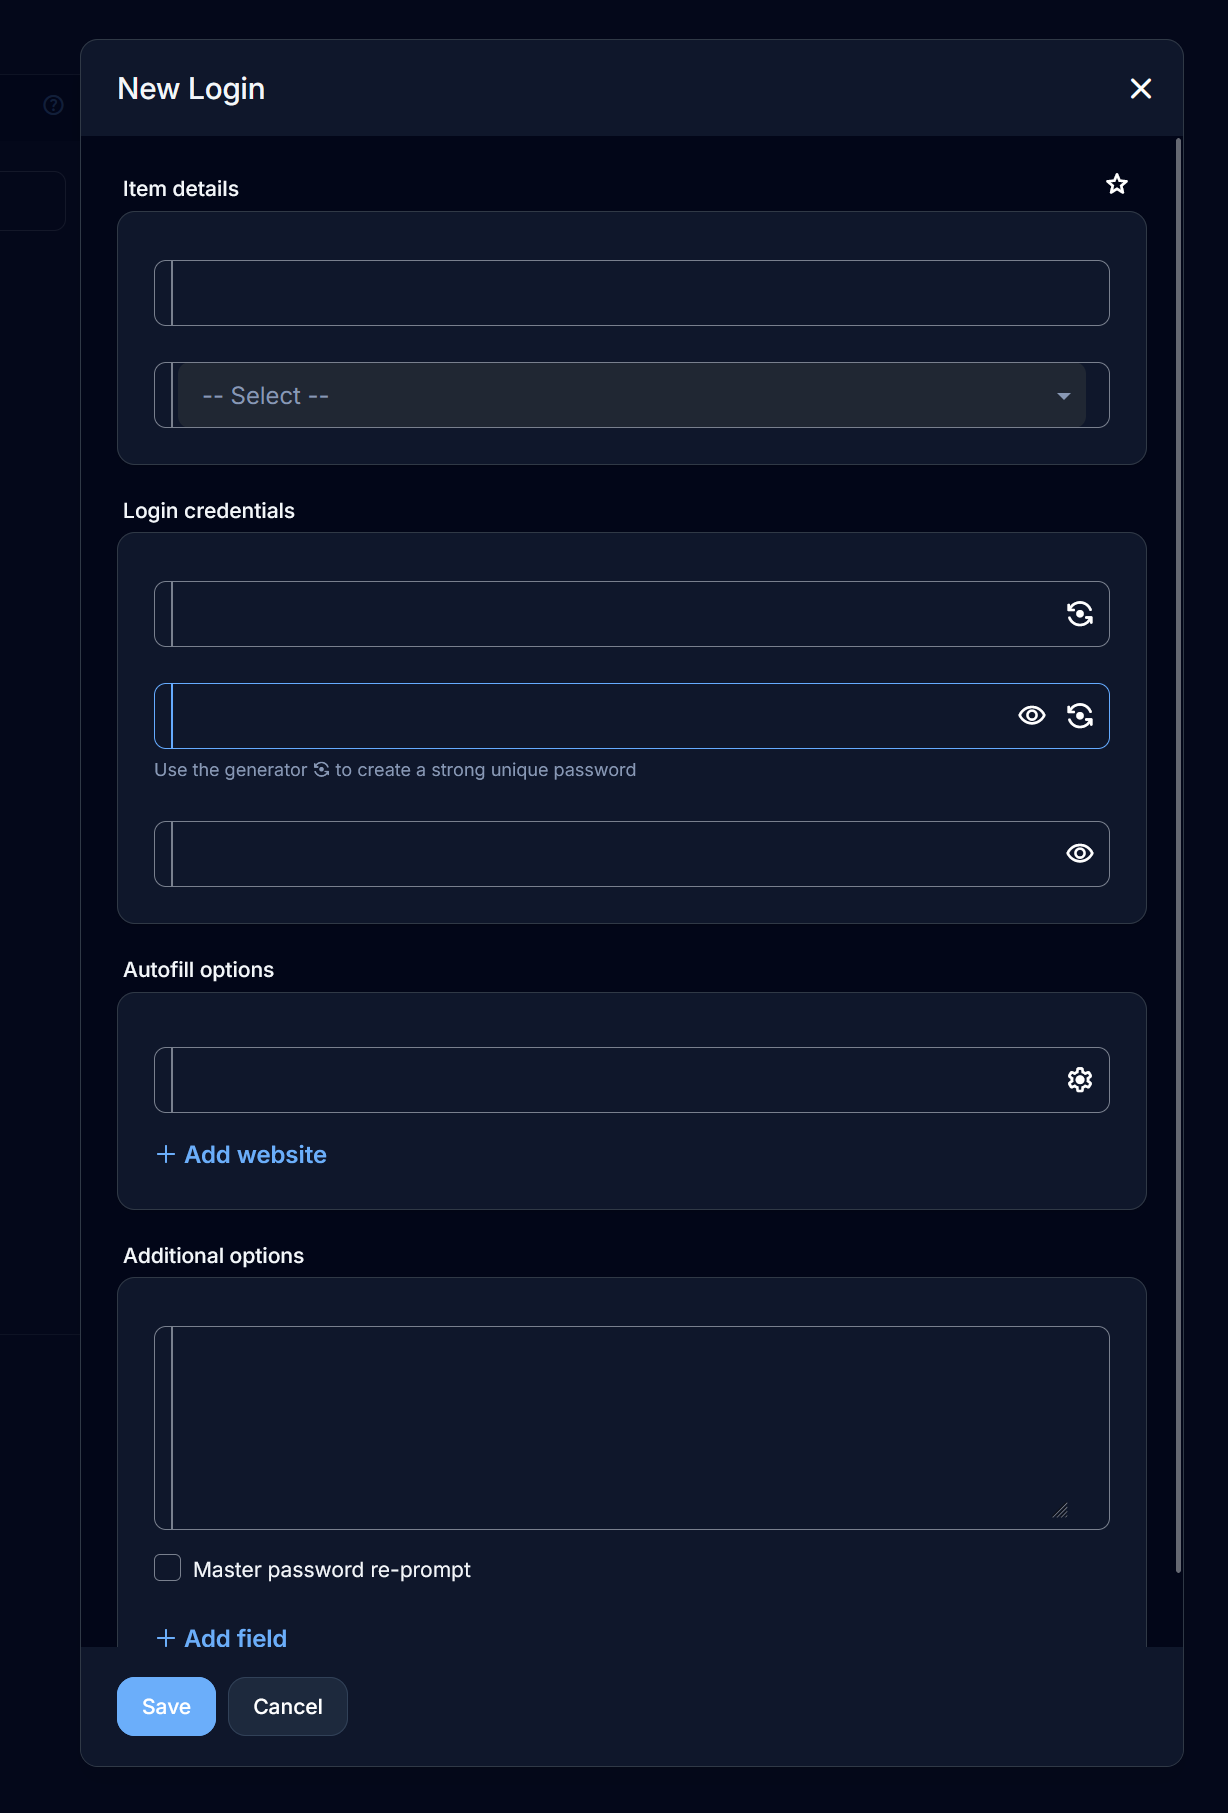Enable Master password re-prompt checkbox
This screenshot has height=1813, width=1228.
pyautogui.click(x=168, y=1568)
